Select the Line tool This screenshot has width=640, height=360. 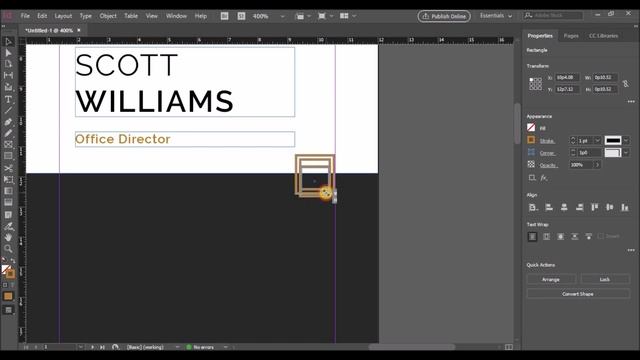8,110
